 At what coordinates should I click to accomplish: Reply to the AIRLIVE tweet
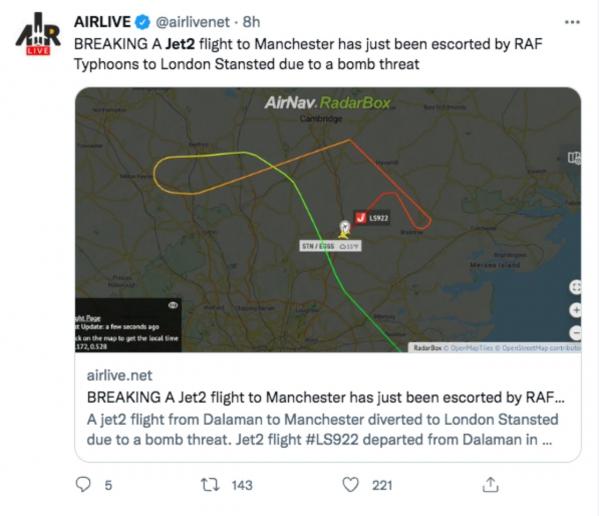click(84, 485)
